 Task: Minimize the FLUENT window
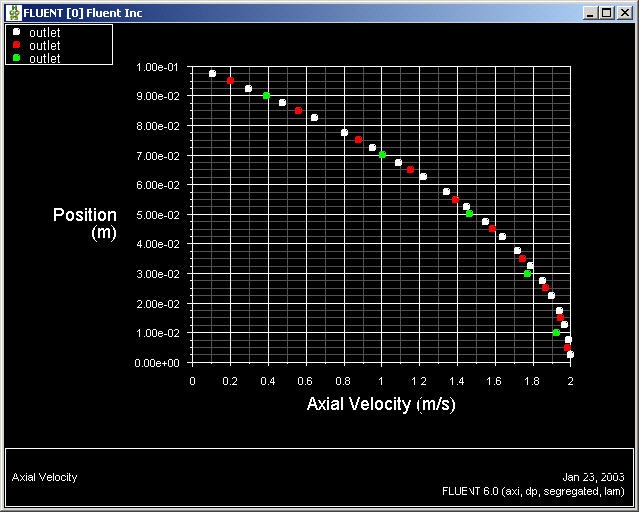point(589,13)
